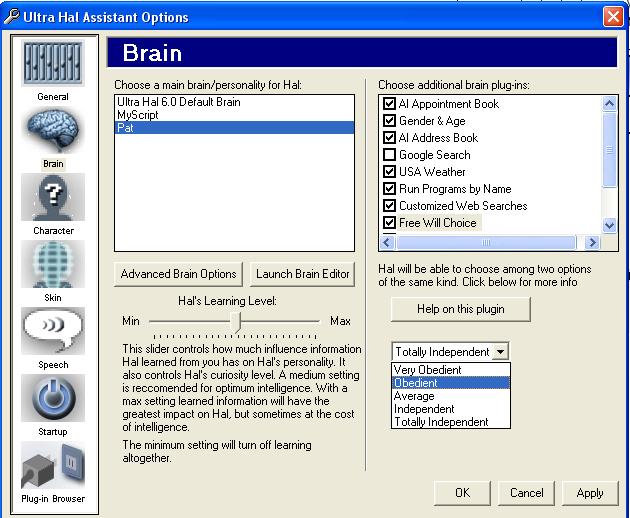Click the plug-ins list scroll down arrow
The image size is (630, 518).
[x=610, y=225]
